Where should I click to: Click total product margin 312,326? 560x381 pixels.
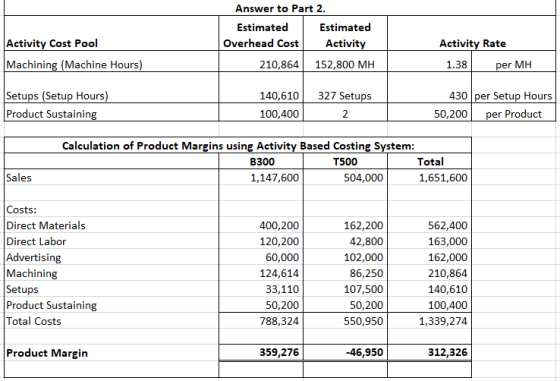pos(430,353)
